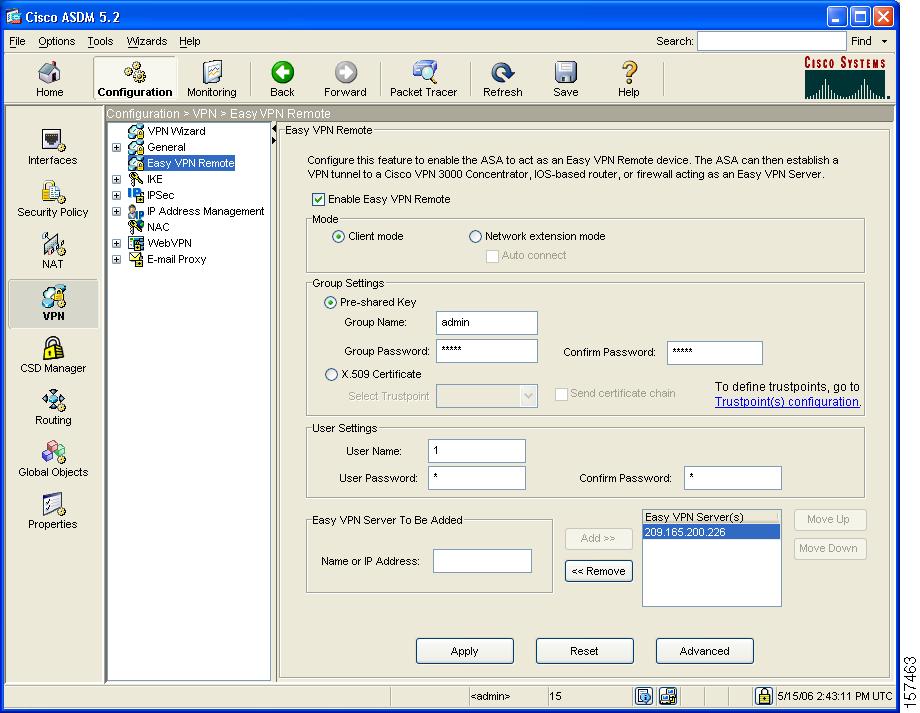Open the Monitoring view
Viewport: 920px width, 713px height.
(212, 79)
